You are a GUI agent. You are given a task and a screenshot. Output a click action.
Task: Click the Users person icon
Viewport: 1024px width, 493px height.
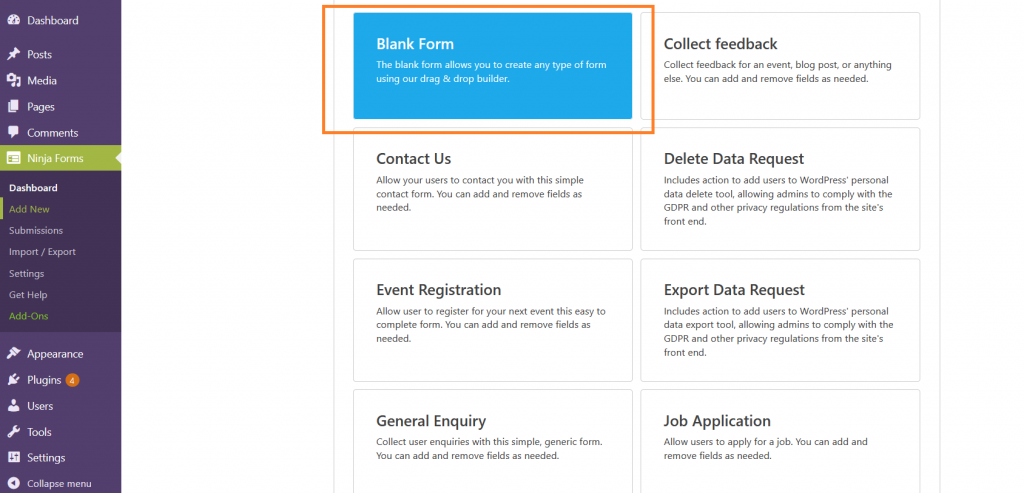[x=13, y=406]
